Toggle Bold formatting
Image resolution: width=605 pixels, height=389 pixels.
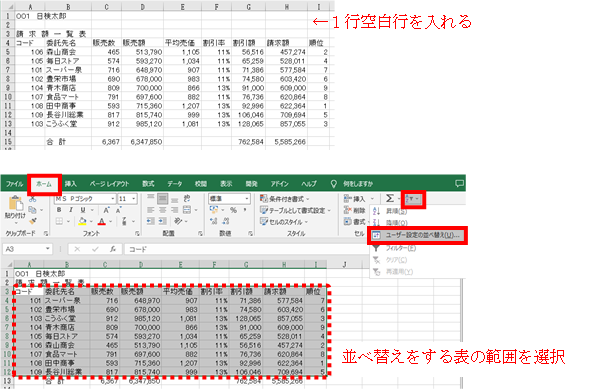[59, 210]
